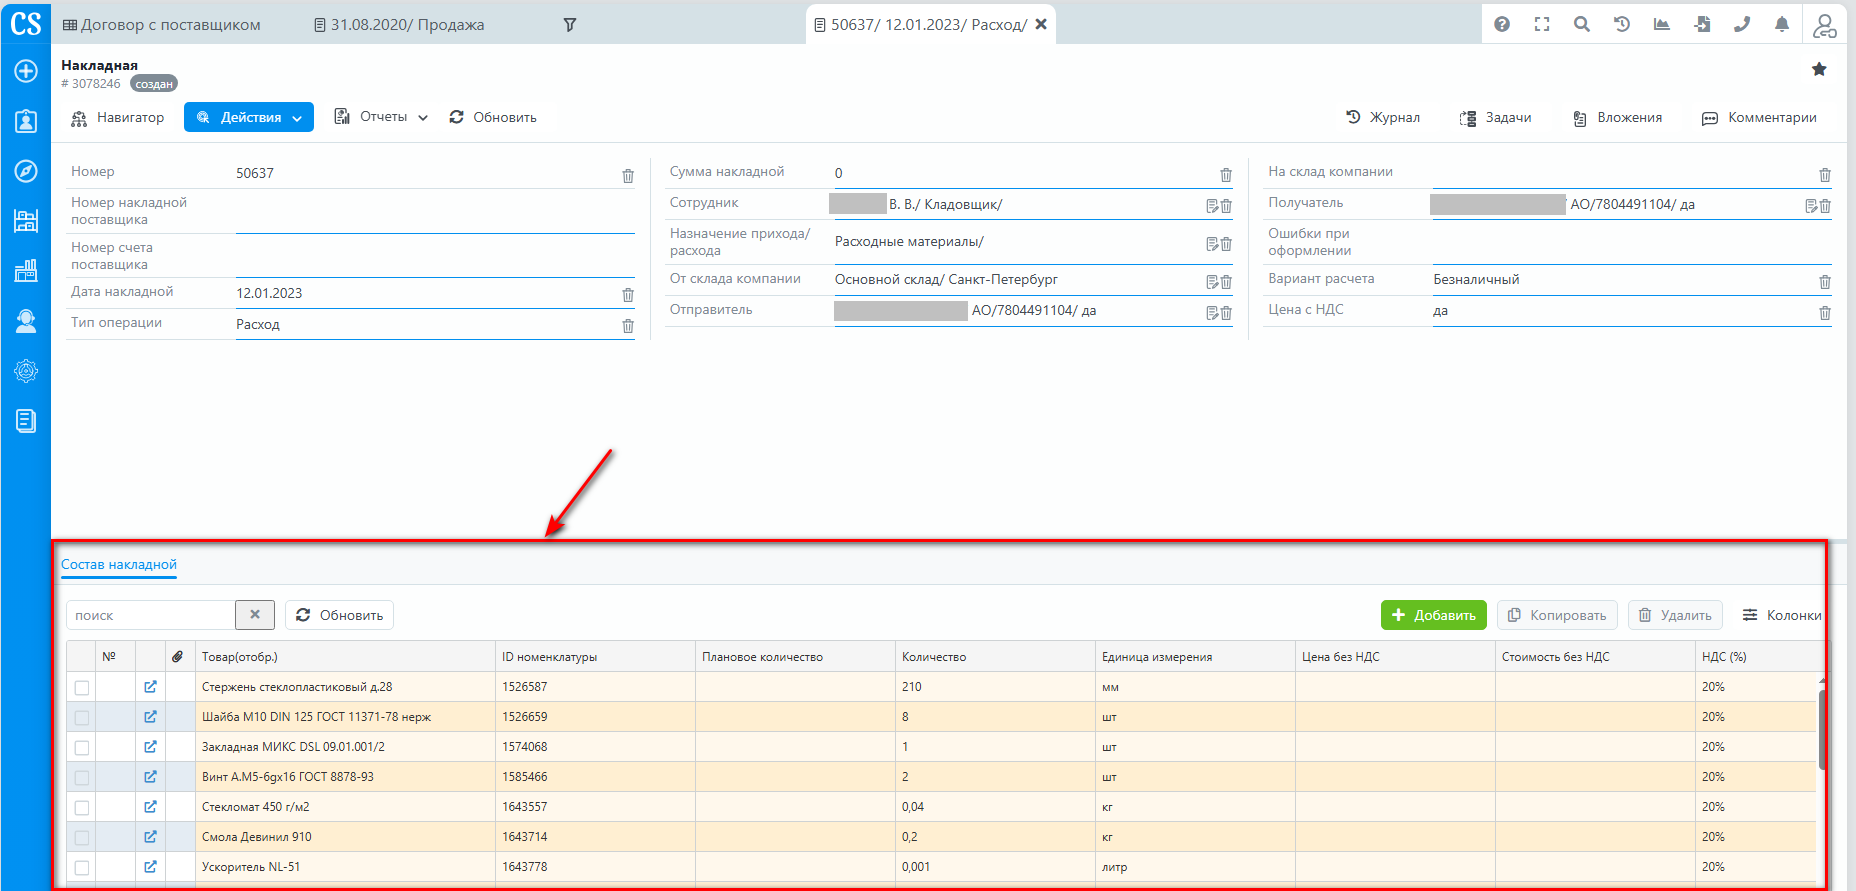Open the compass icon in left sidebar

coord(26,171)
